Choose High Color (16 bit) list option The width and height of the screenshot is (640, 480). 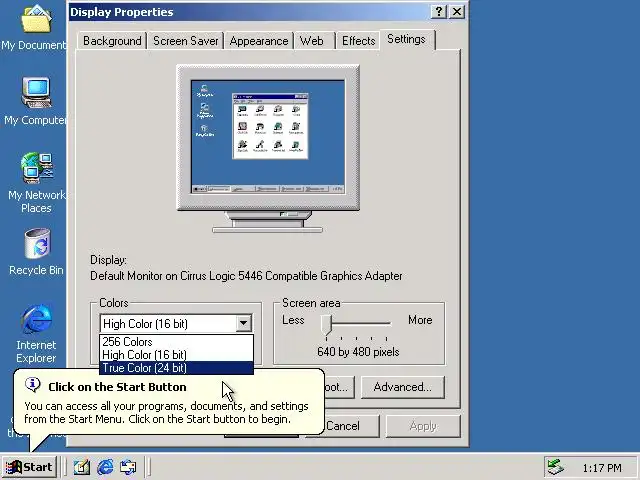176,355
